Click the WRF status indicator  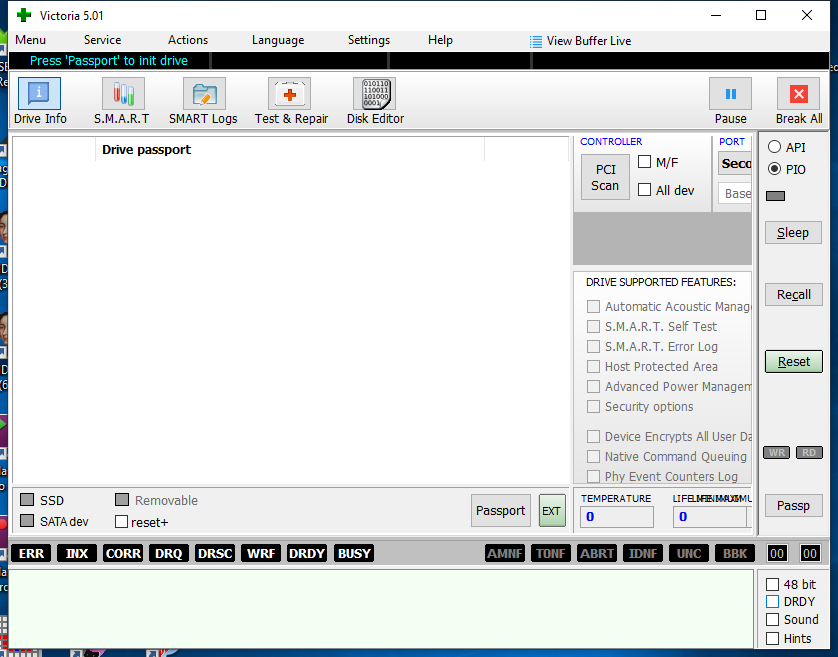[x=261, y=553]
